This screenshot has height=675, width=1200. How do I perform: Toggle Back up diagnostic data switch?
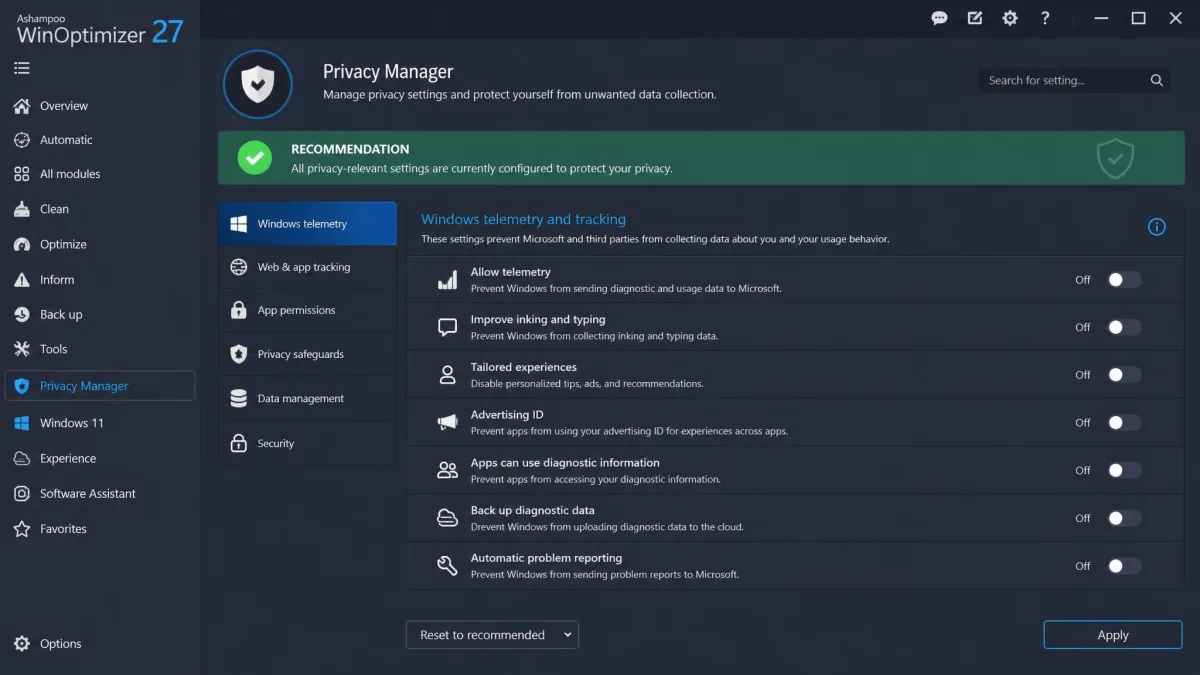pos(1124,518)
